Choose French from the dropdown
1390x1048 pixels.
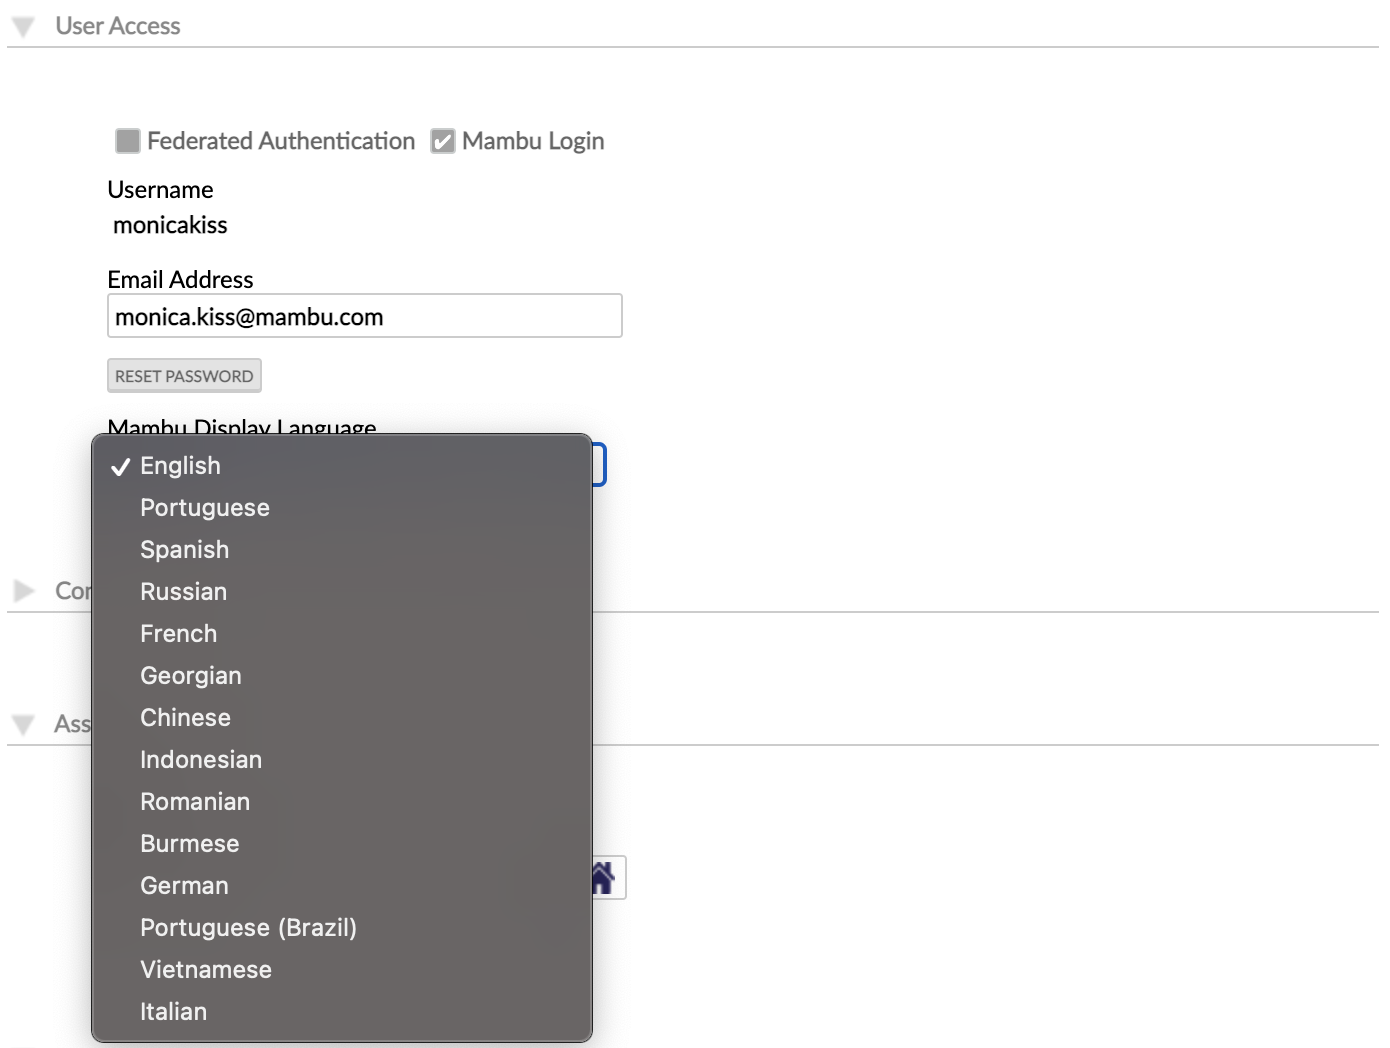pyautogui.click(x=178, y=633)
